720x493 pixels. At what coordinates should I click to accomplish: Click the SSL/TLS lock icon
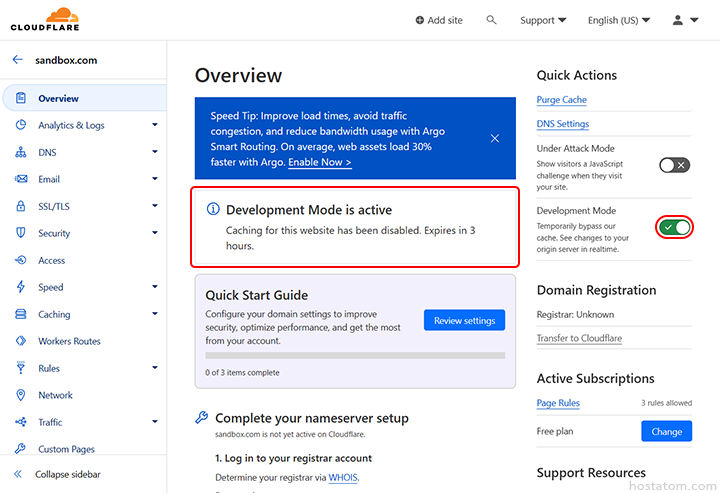coord(20,207)
